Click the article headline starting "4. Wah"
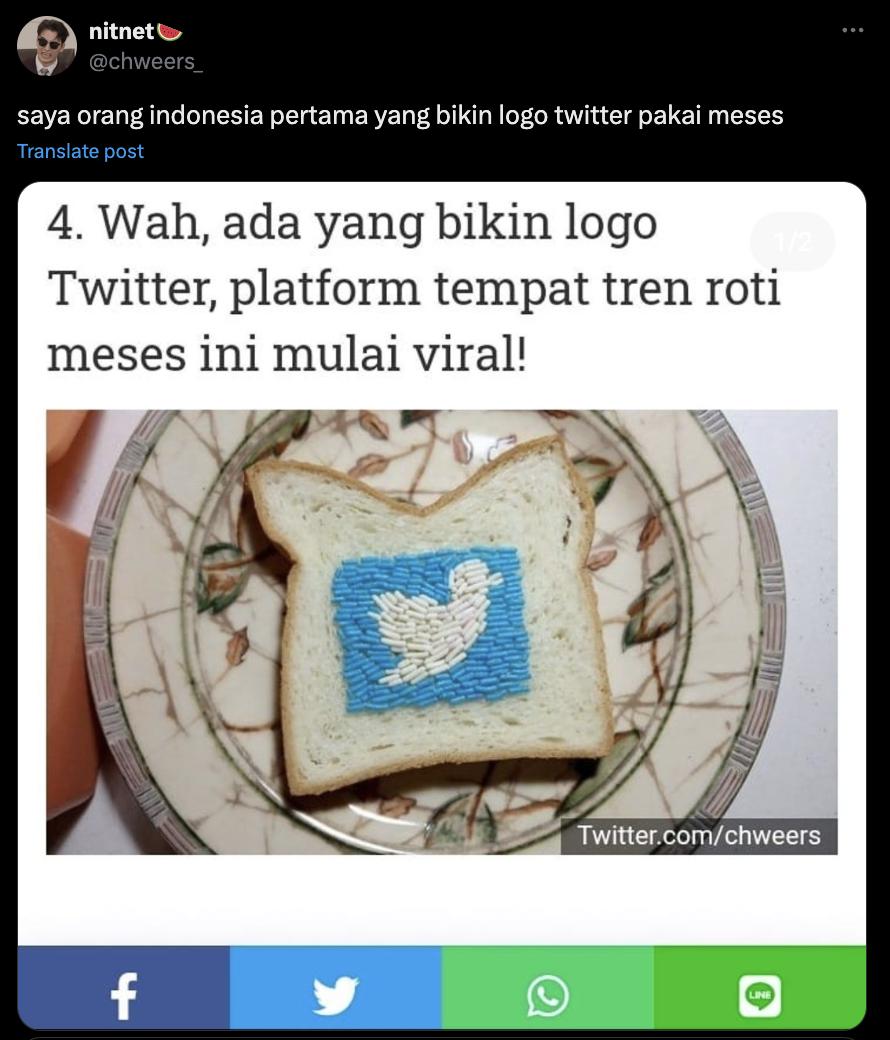Viewport: 890px width, 1040px height. (x=414, y=288)
